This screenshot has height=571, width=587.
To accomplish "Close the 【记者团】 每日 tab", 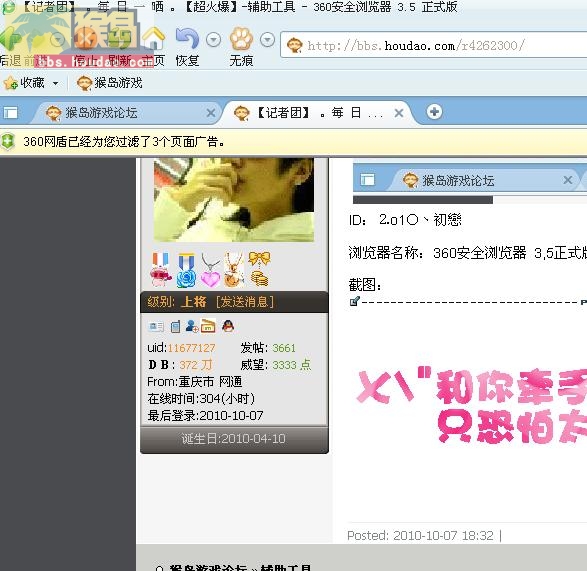I will [x=399, y=113].
